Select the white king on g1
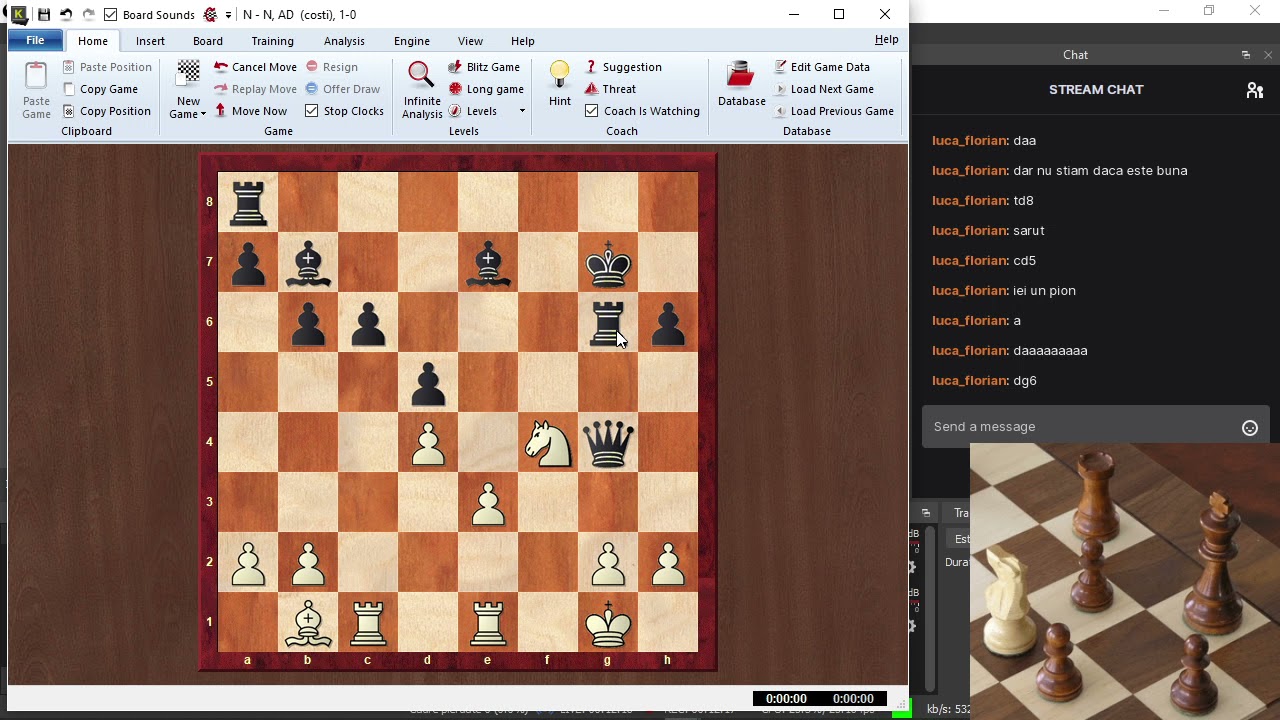Screen dimensions: 1280x720 [x=608, y=622]
